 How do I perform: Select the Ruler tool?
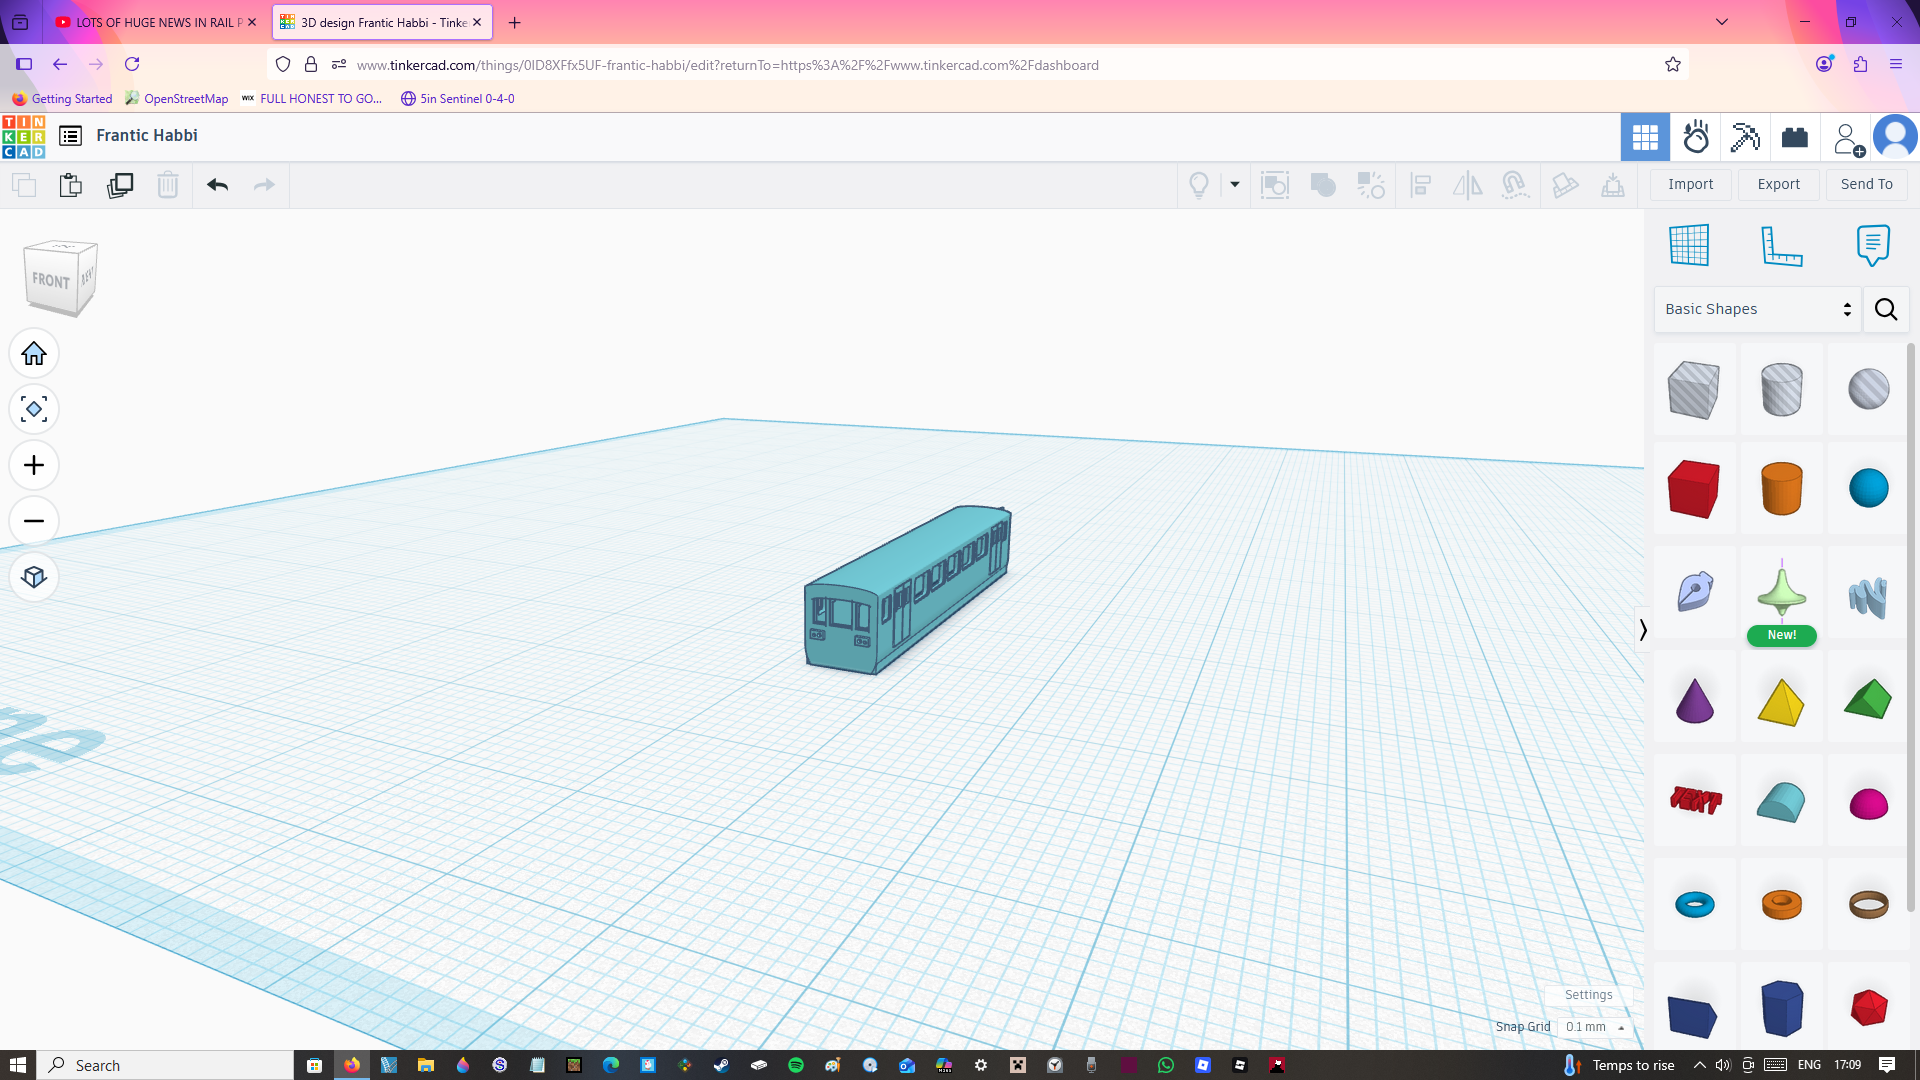pos(1781,245)
